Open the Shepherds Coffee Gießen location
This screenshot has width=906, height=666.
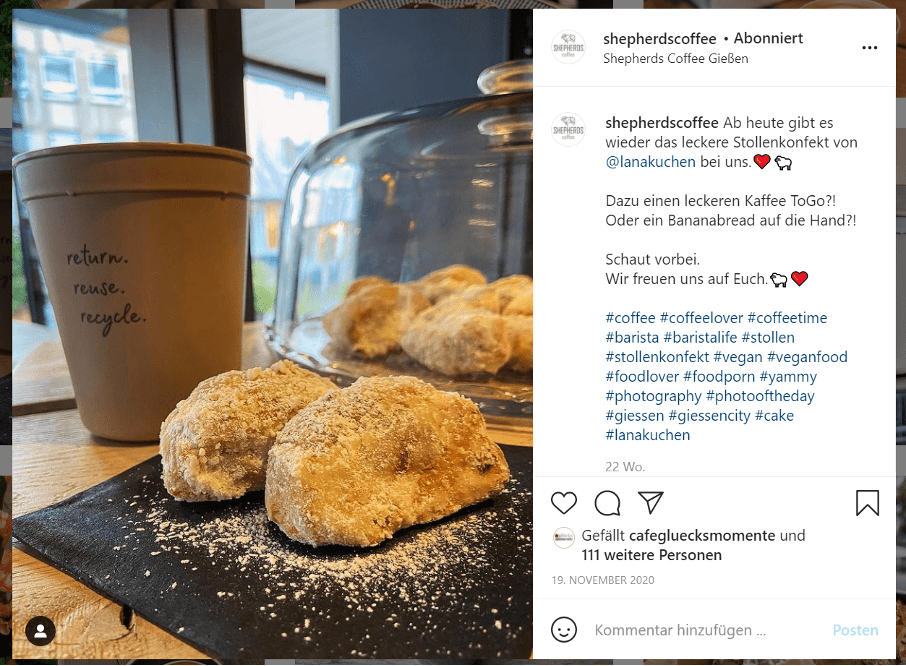[x=675, y=58]
